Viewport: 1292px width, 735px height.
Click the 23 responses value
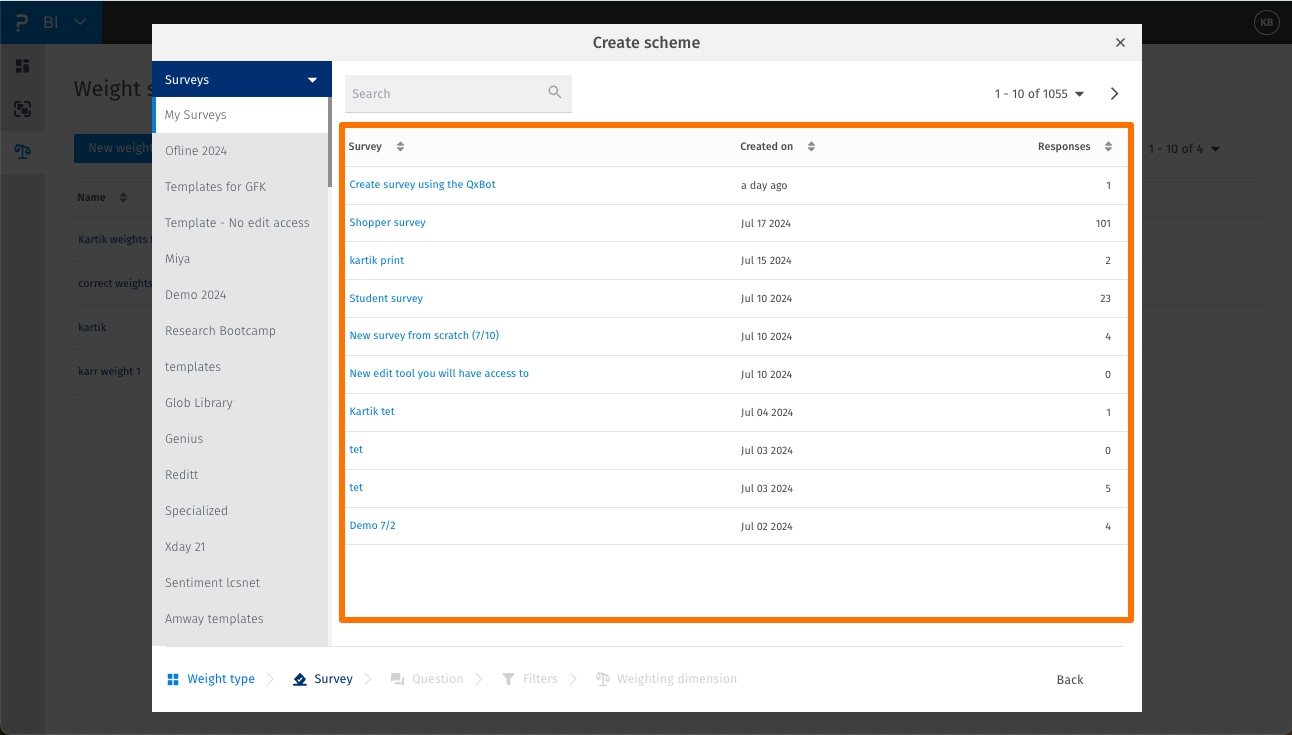click(1105, 299)
